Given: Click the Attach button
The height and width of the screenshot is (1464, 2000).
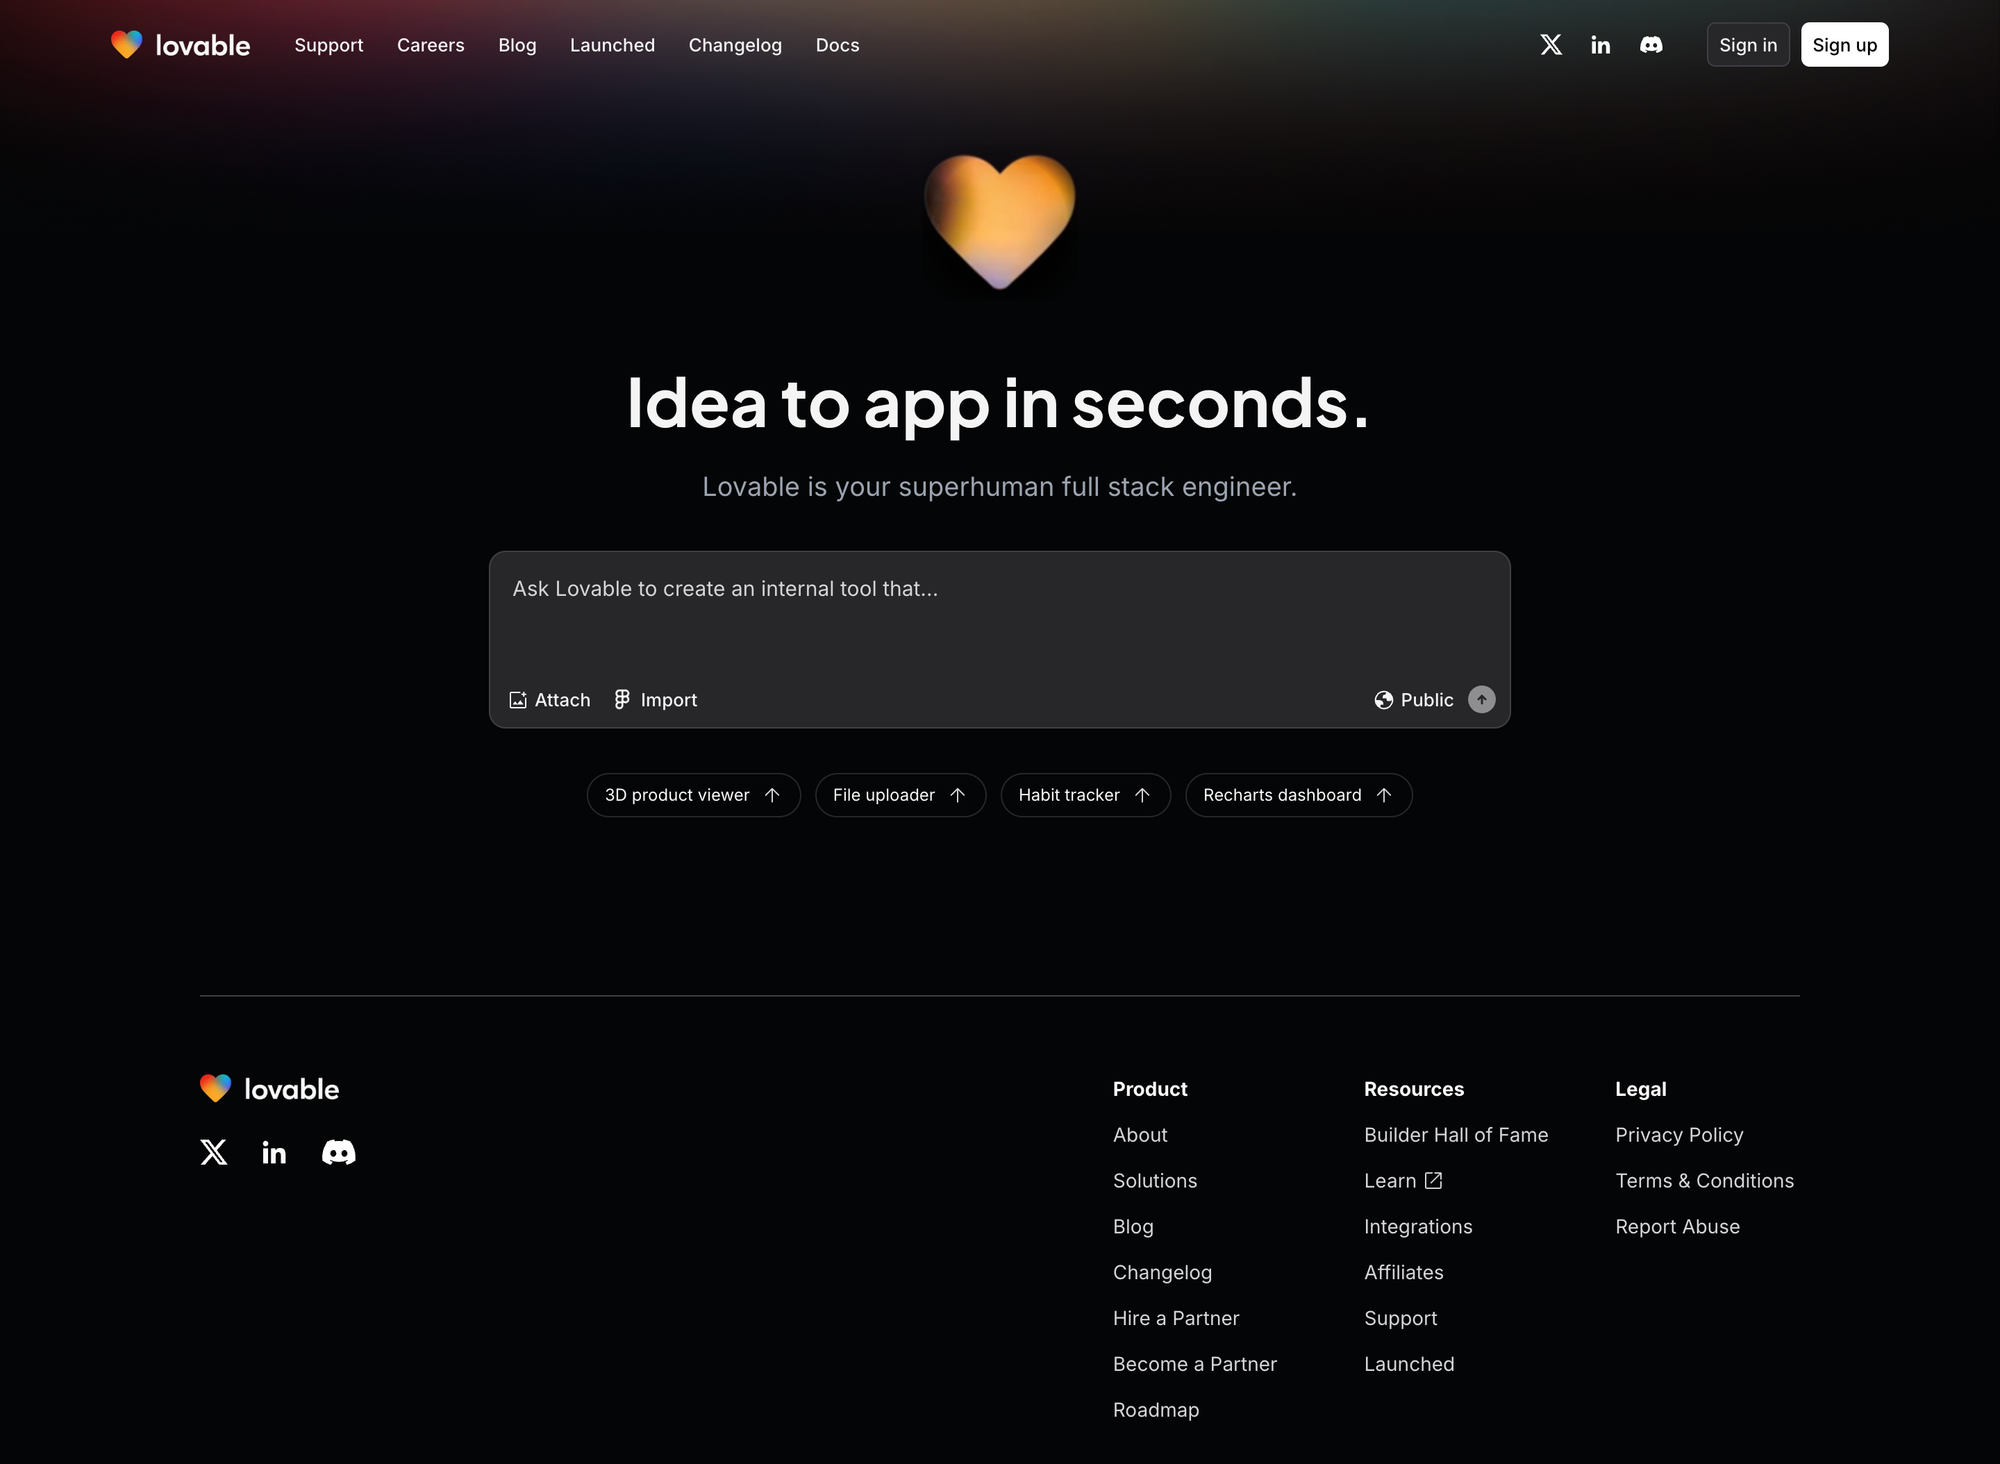Looking at the screenshot, I should click(550, 700).
